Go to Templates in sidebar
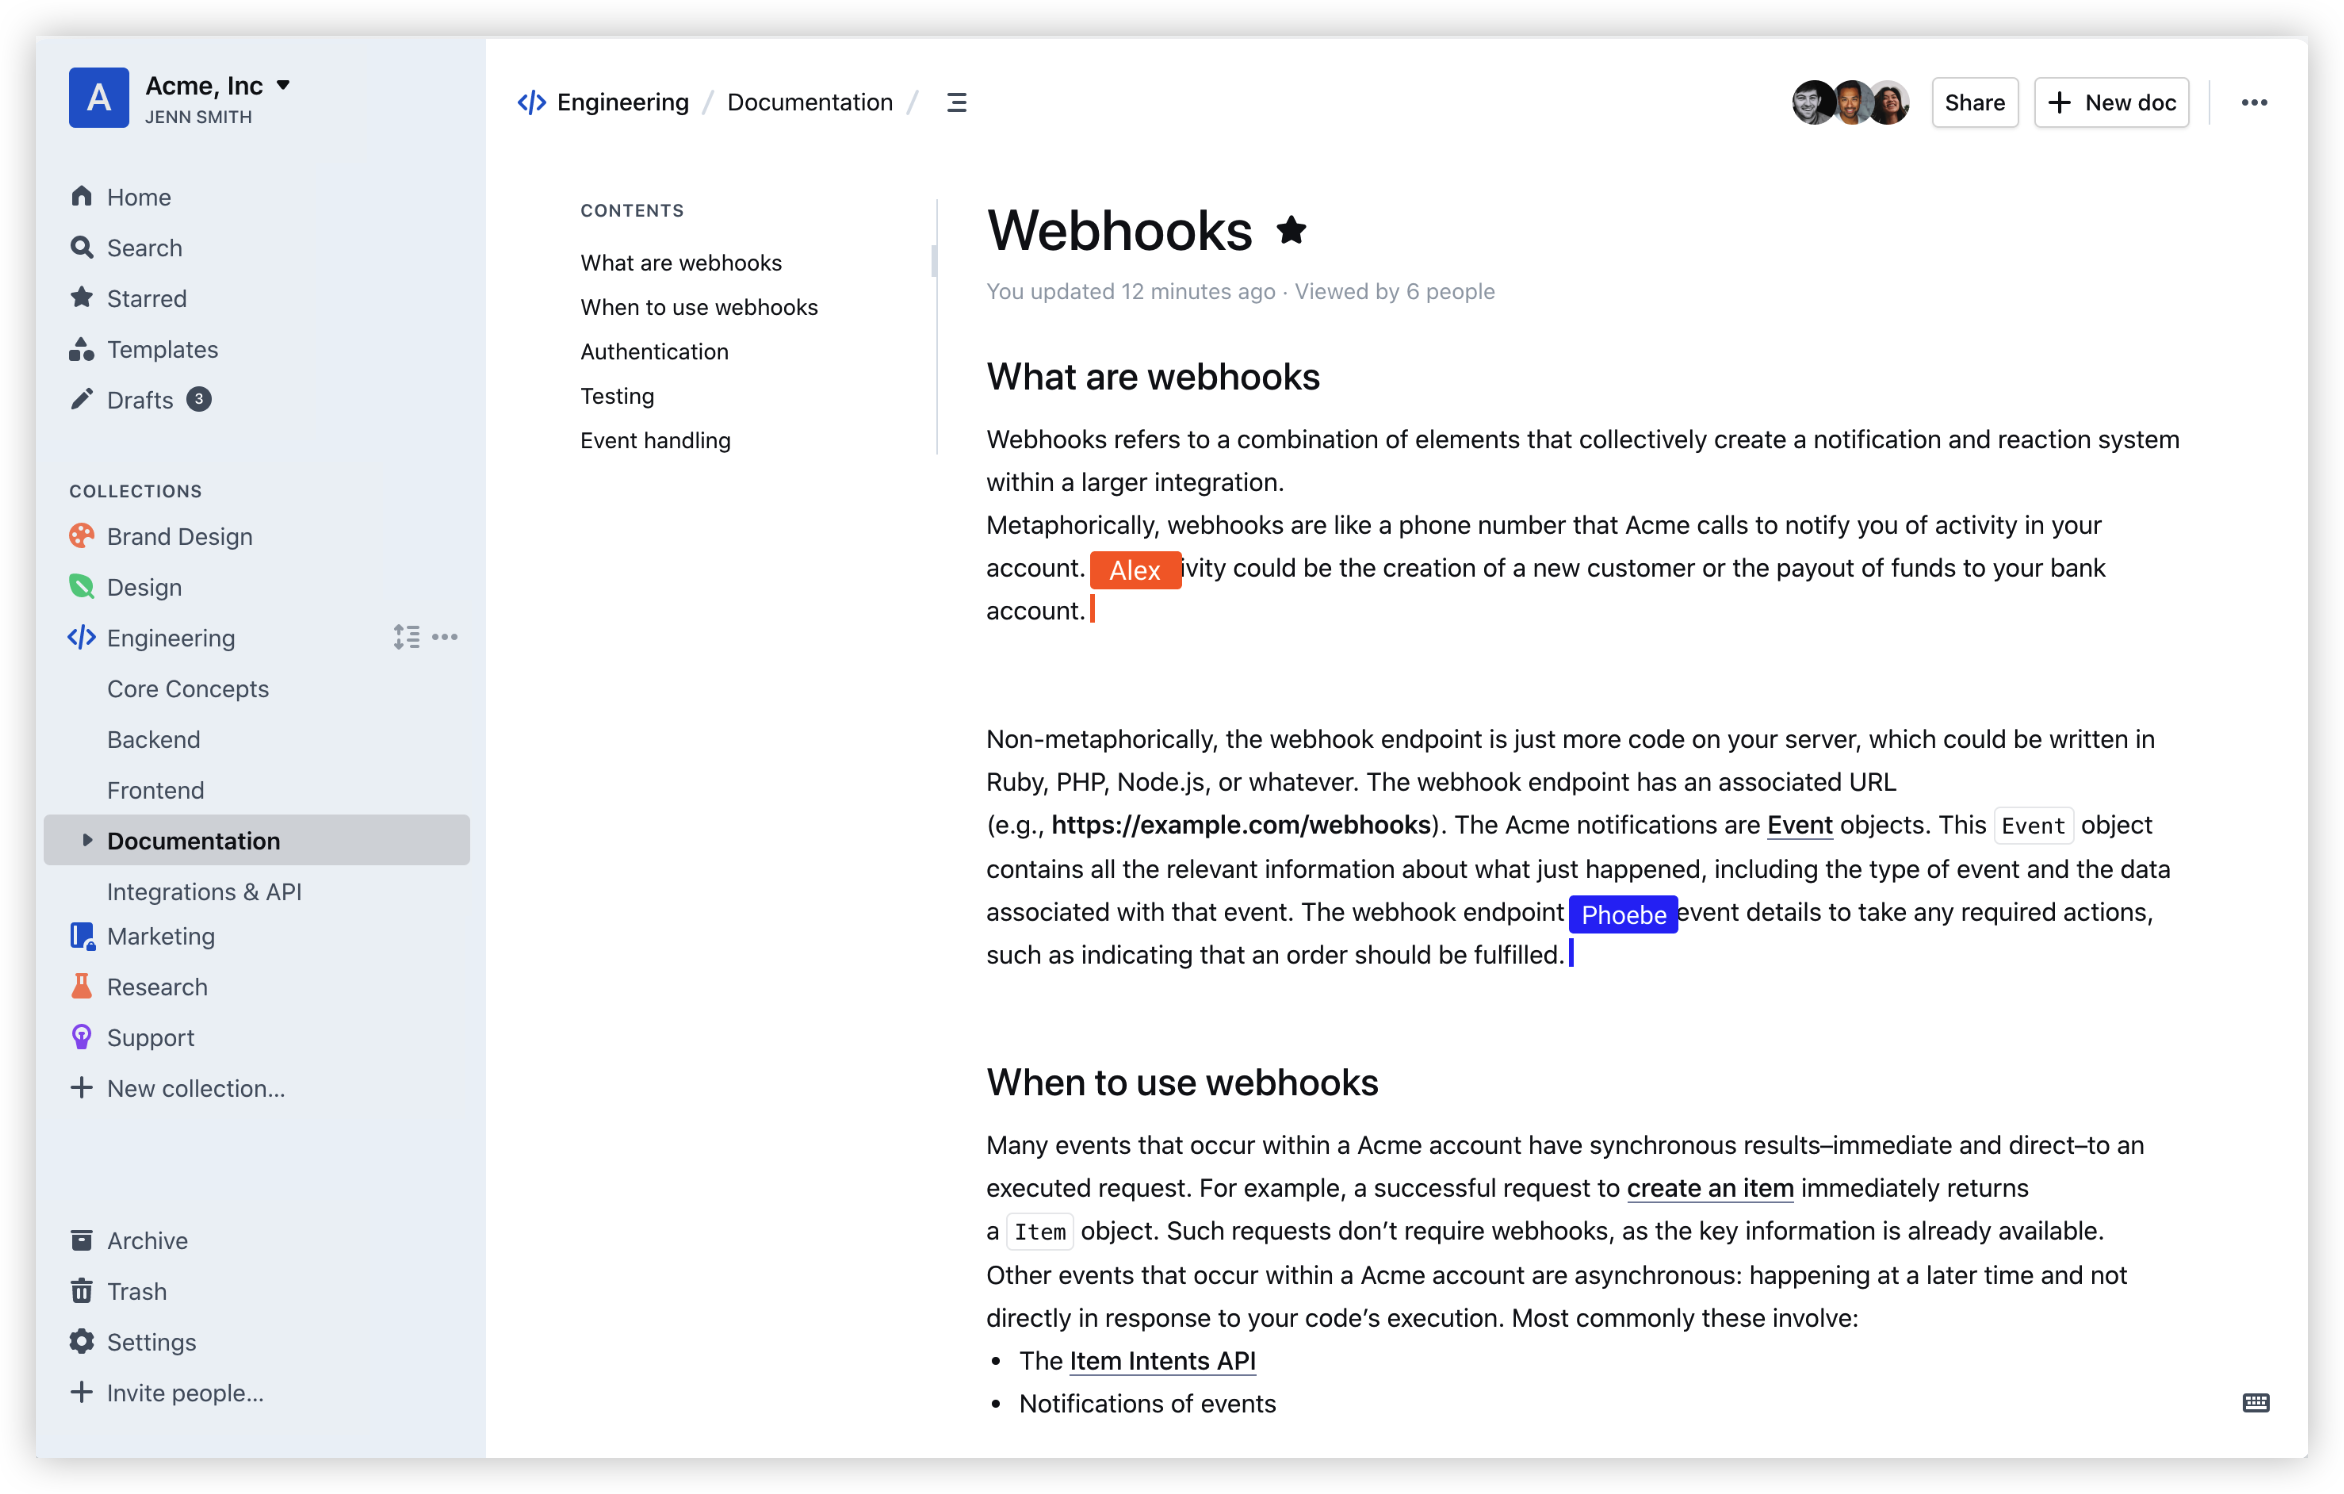The height and width of the screenshot is (1494, 2344). coord(162,349)
